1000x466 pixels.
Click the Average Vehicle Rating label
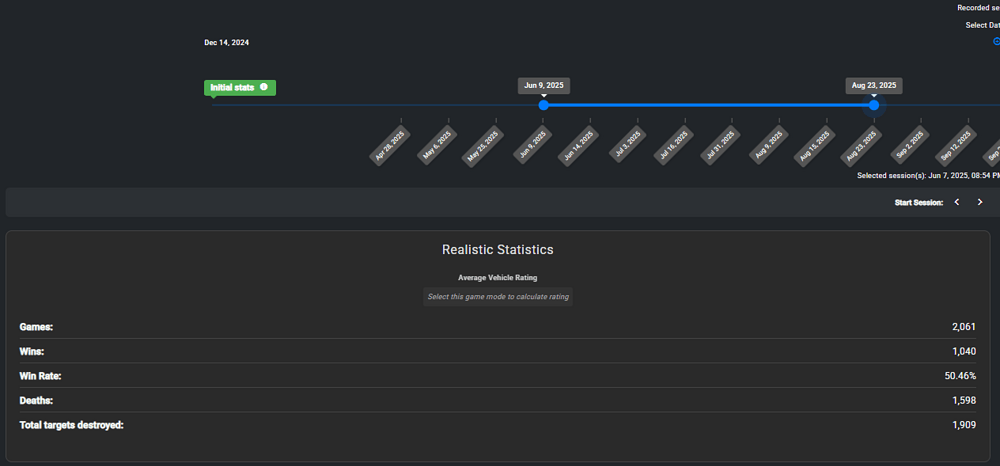[x=497, y=278]
